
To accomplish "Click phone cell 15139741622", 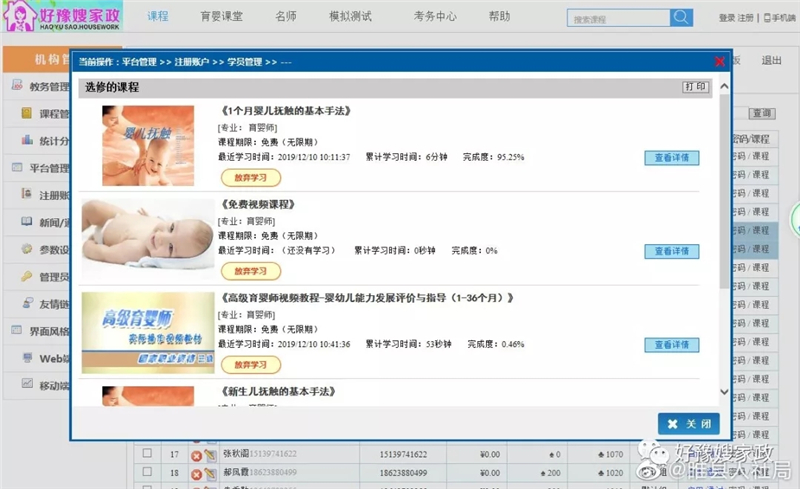I will click(x=403, y=454).
